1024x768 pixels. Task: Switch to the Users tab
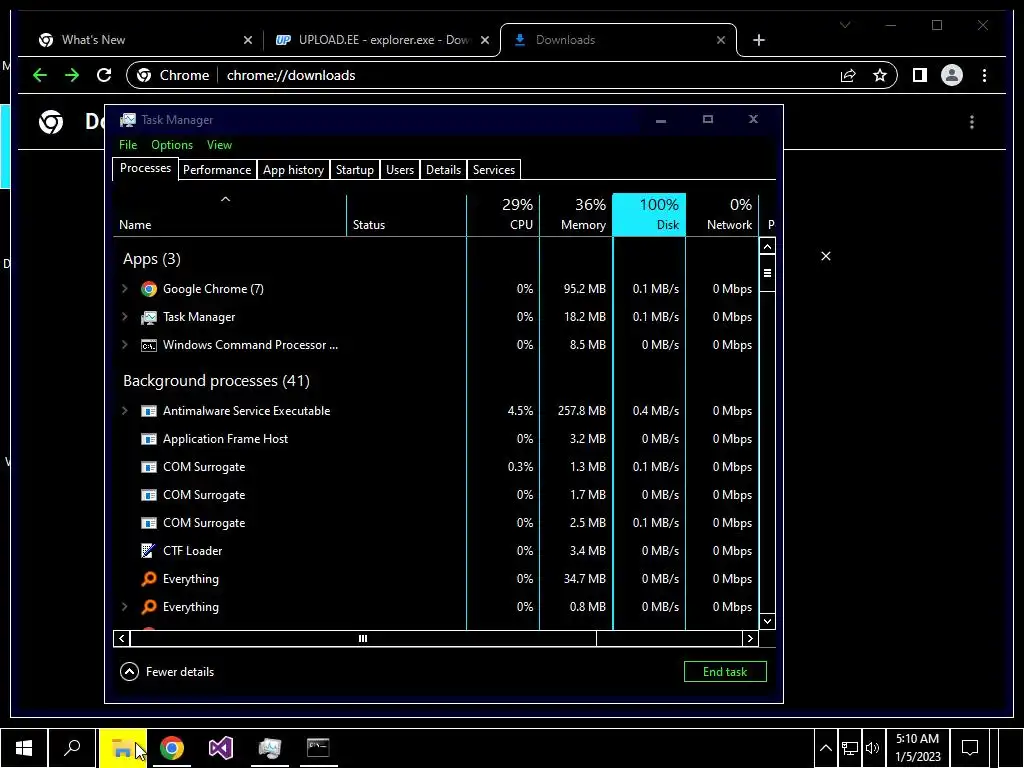[x=400, y=170]
